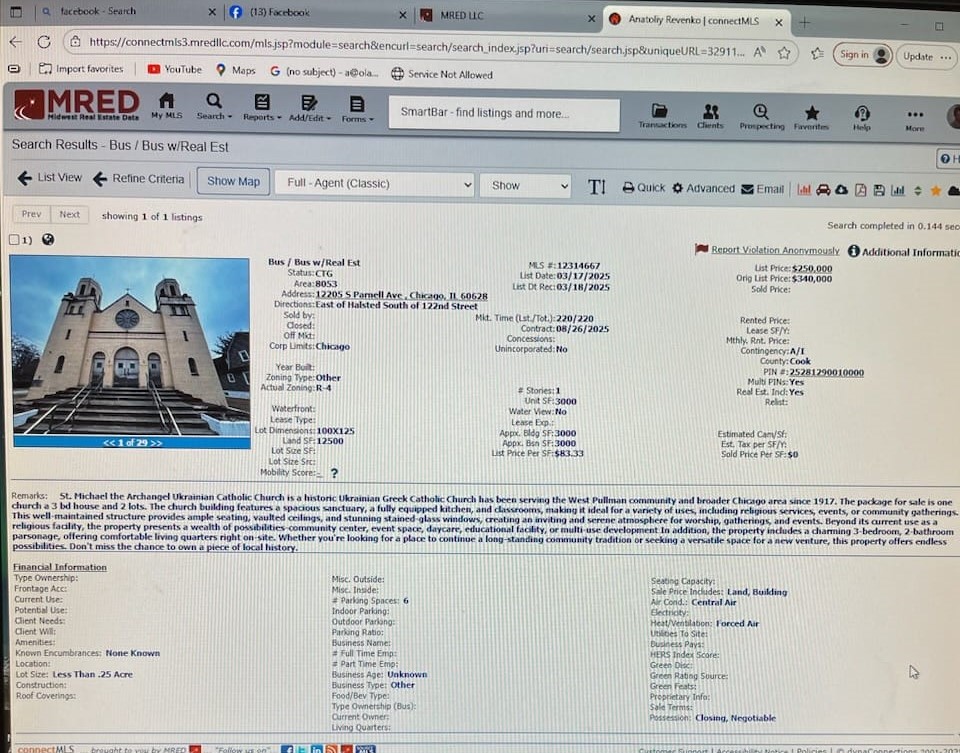Open the Clients icon
Image resolution: width=960 pixels, height=753 pixels.
pos(710,113)
